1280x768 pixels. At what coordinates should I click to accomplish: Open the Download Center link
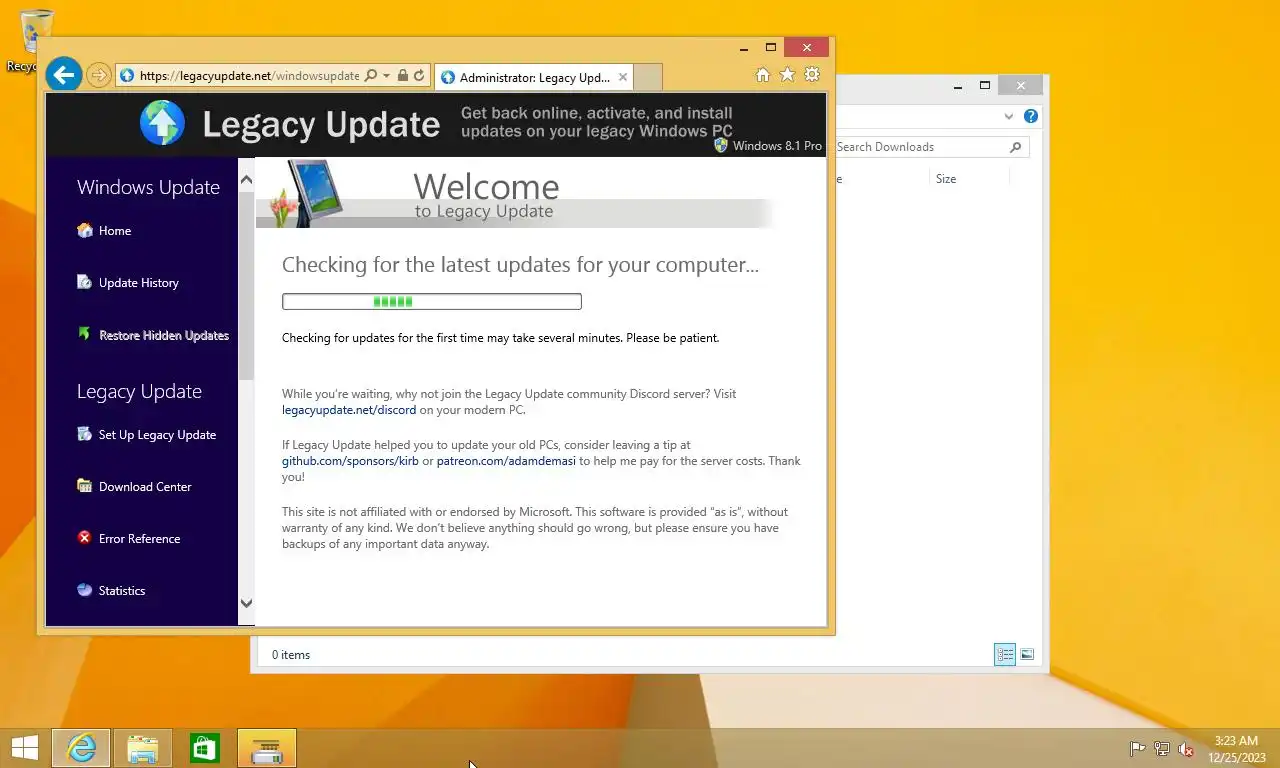pos(145,487)
